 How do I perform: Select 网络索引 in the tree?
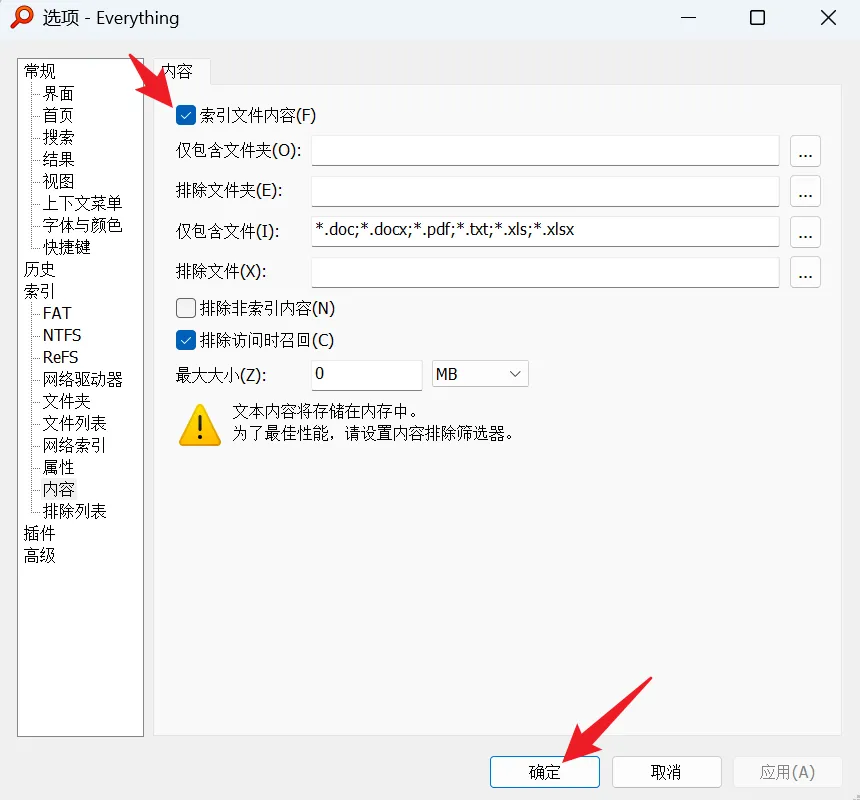tap(74, 445)
